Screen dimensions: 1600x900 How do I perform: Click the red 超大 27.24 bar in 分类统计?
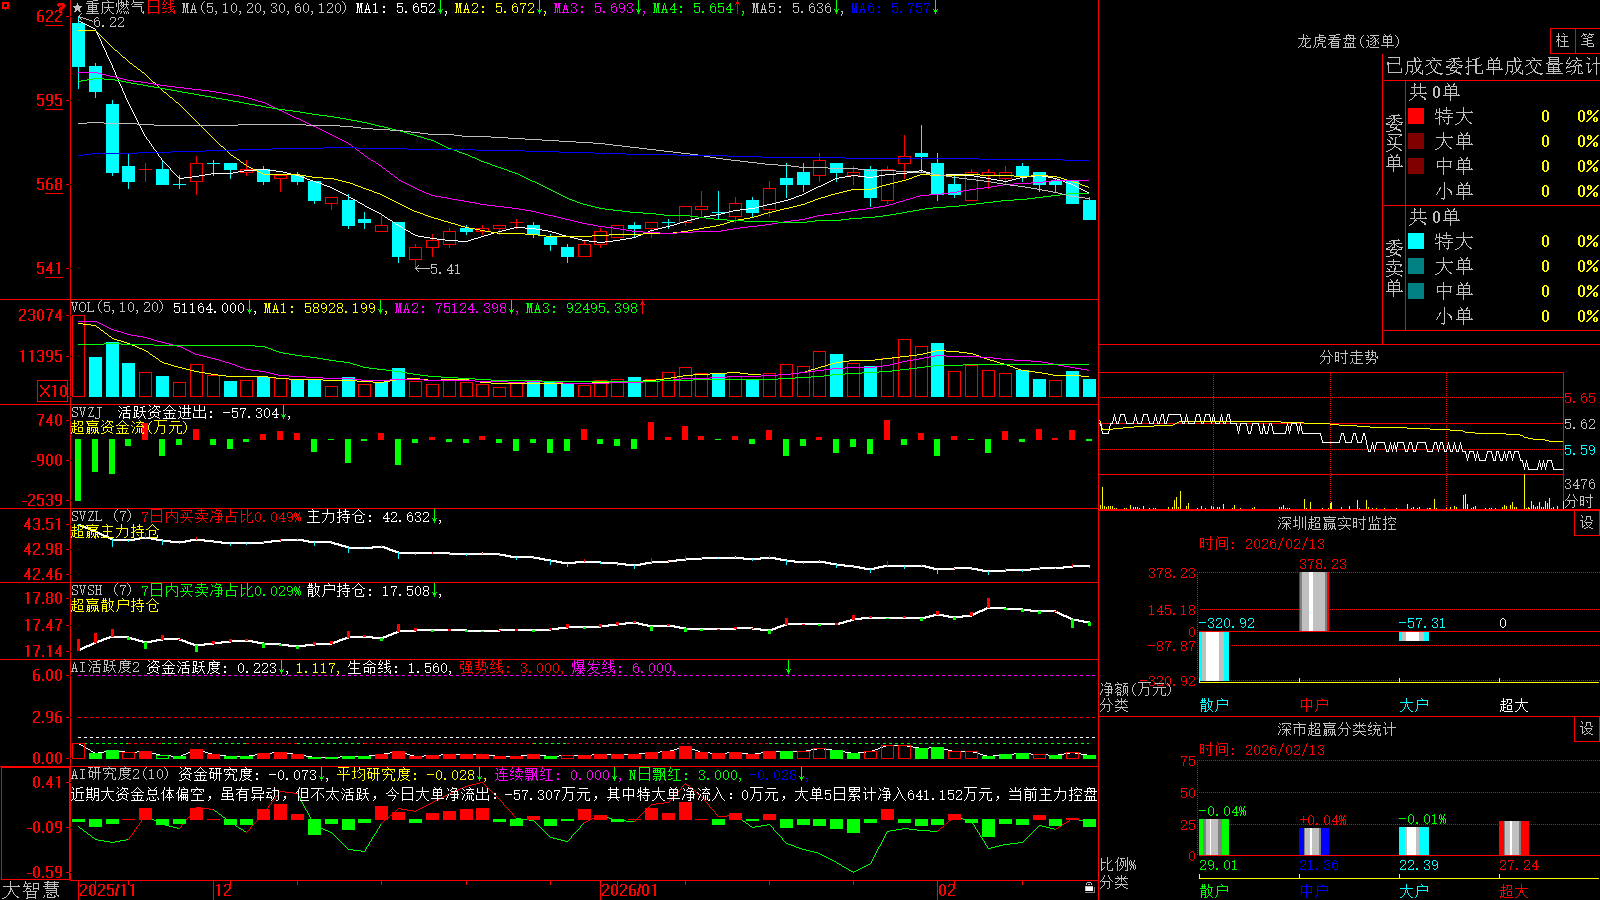click(x=1513, y=839)
